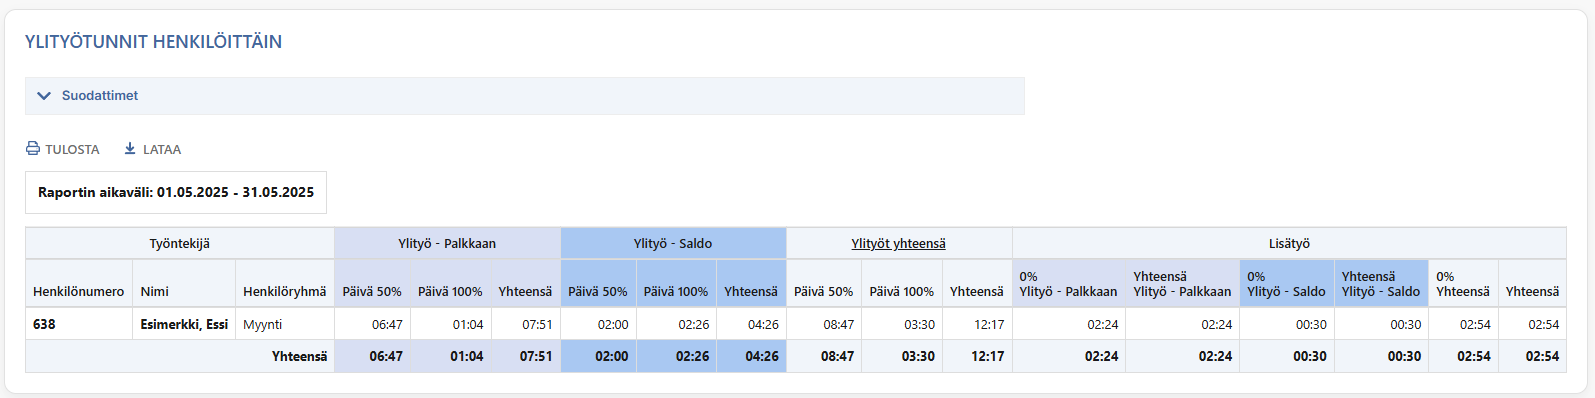Click the Yhteensä totals row label
Image resolution: width=1595 pixels, height=398 pixels.
point(300,356)
